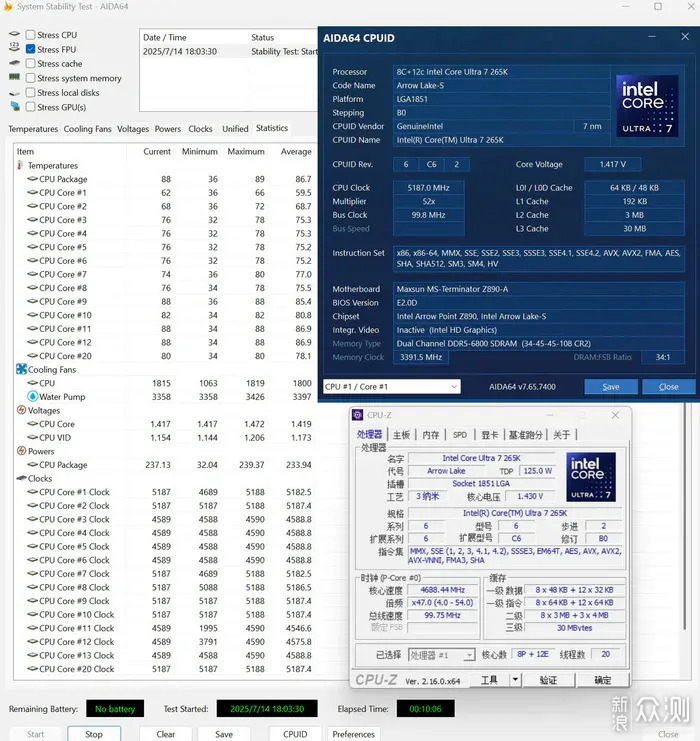Click the CPU Package temperature row icon

pyautogui.click(x=32, y=179)
